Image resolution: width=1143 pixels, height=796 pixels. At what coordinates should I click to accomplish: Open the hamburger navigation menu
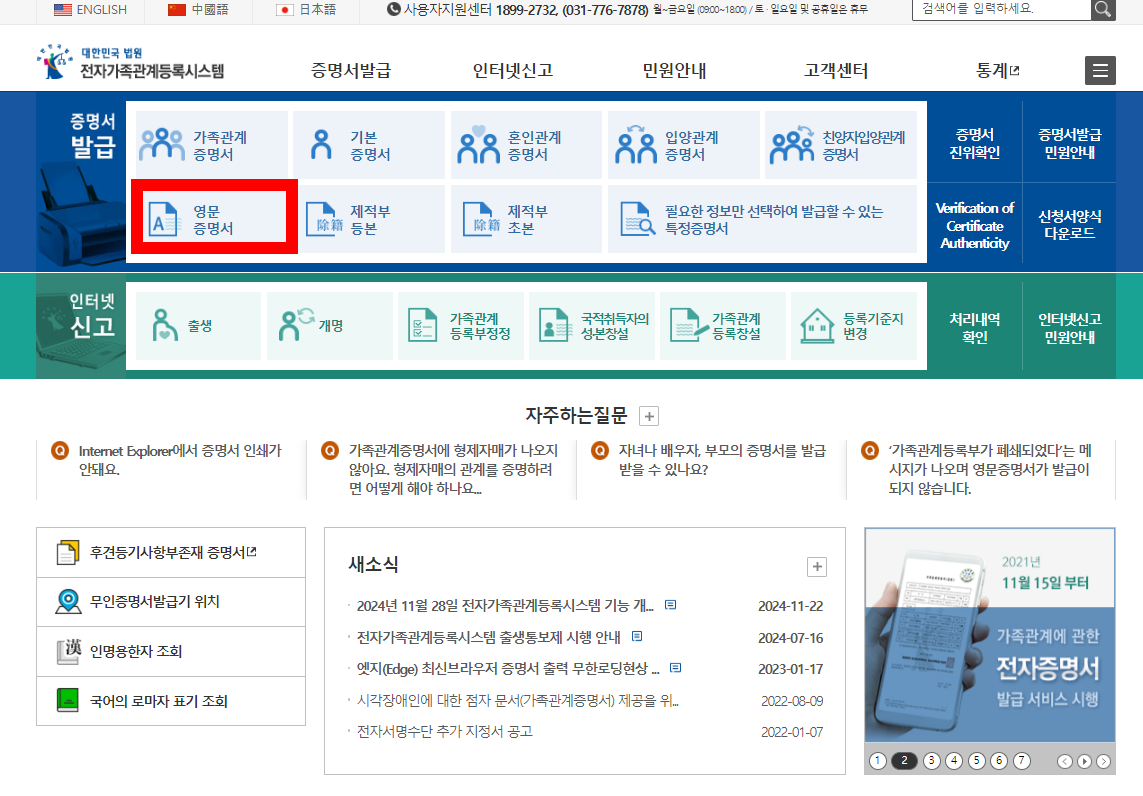(x=1100, y=70)
